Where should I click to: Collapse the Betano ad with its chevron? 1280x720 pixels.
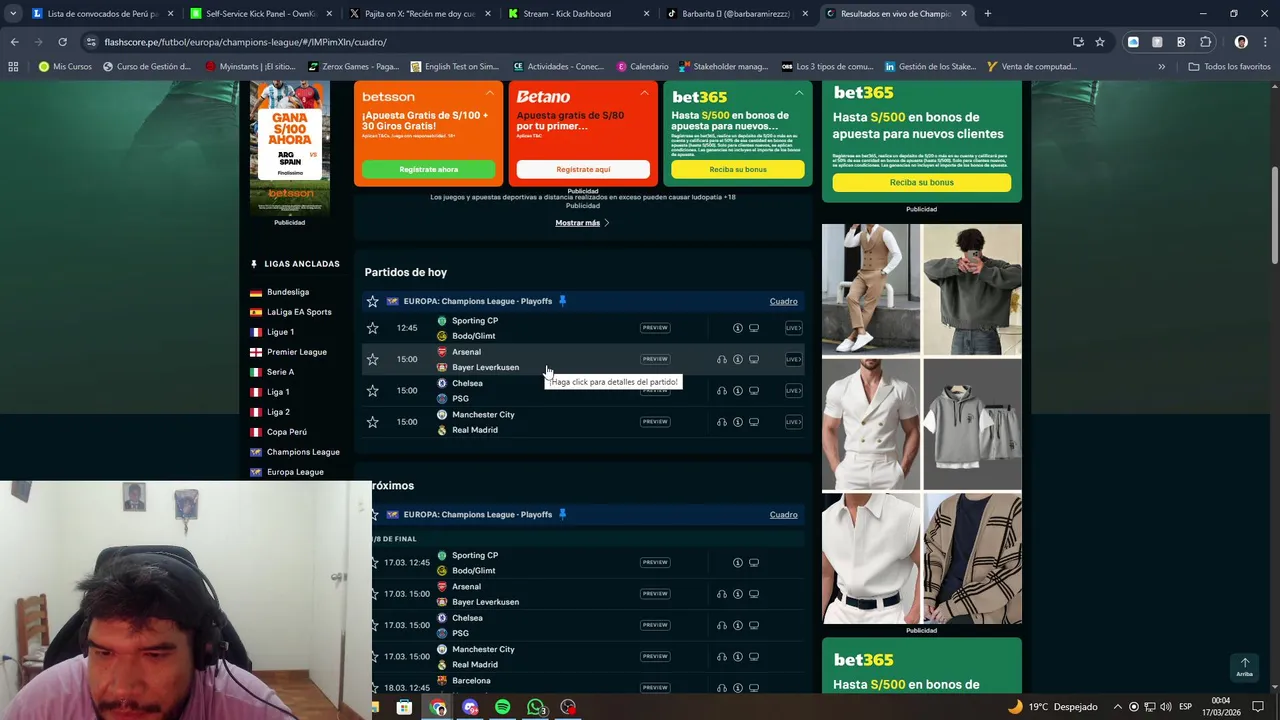click(644, 93)
